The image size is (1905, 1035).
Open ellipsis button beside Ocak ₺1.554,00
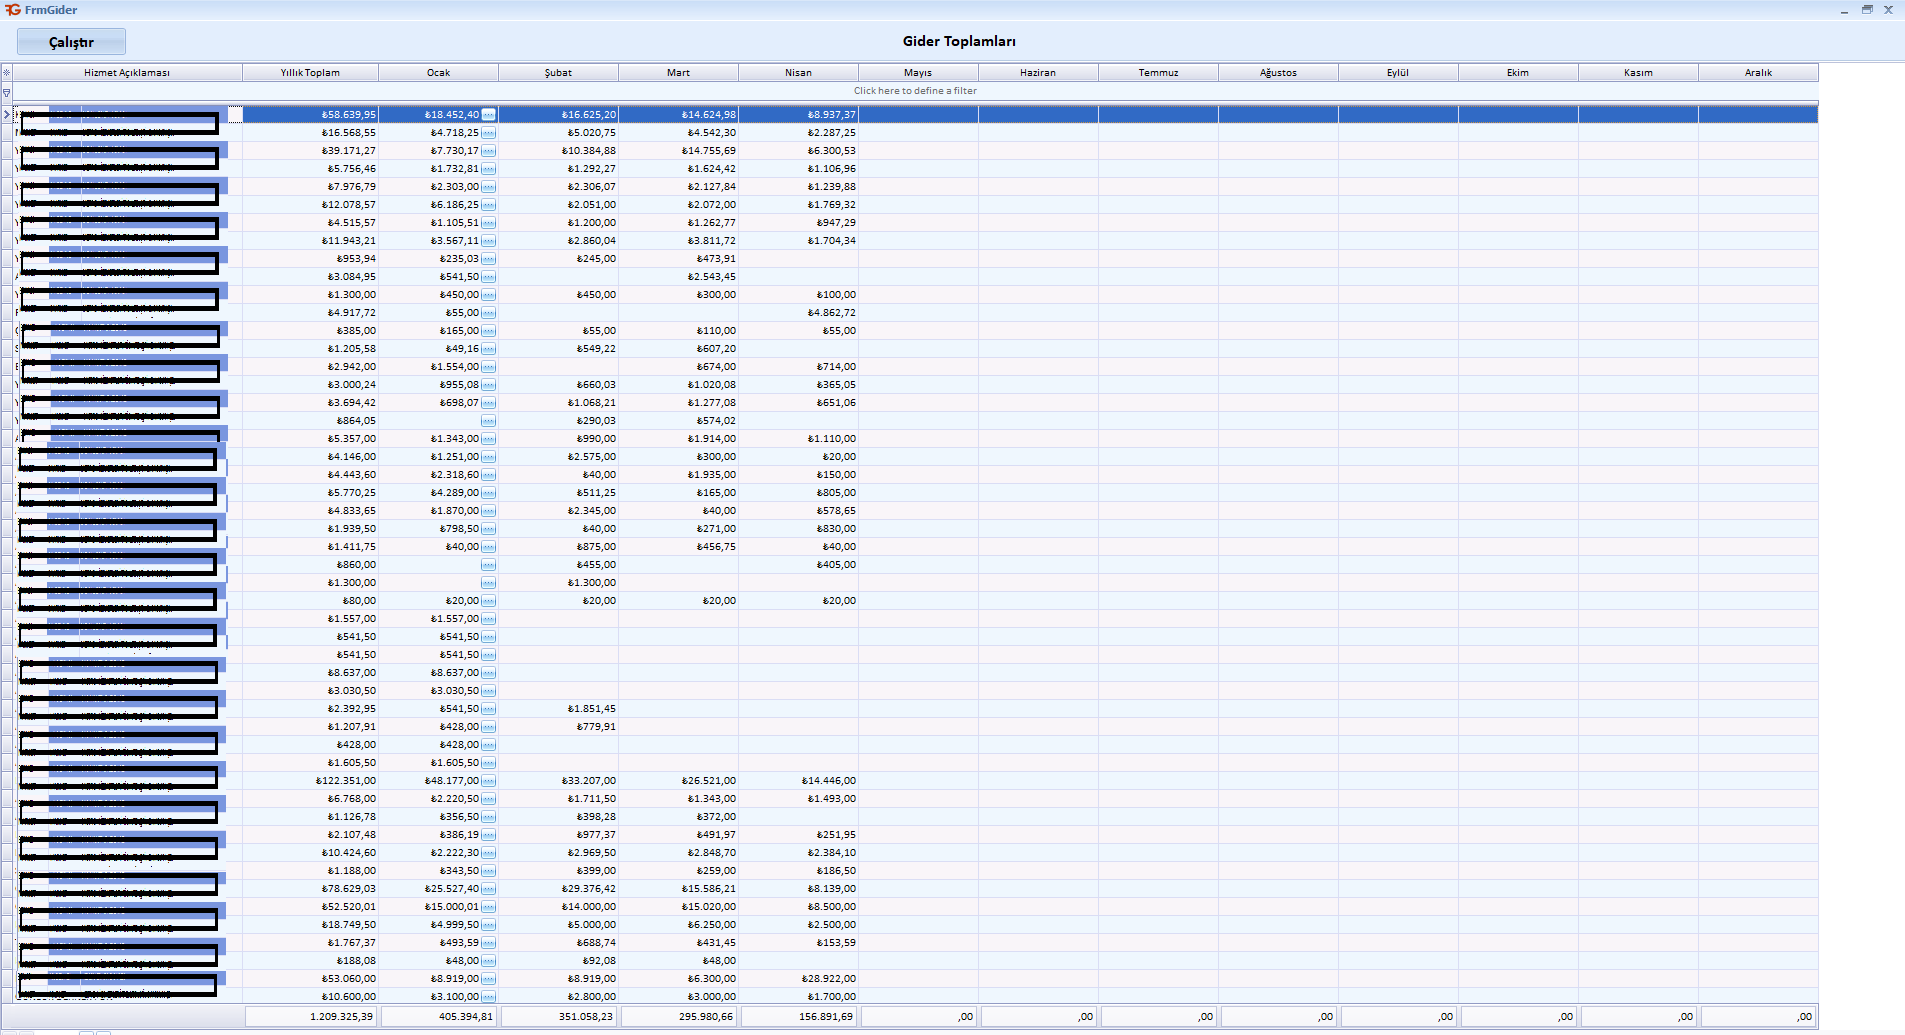[488, 367]
